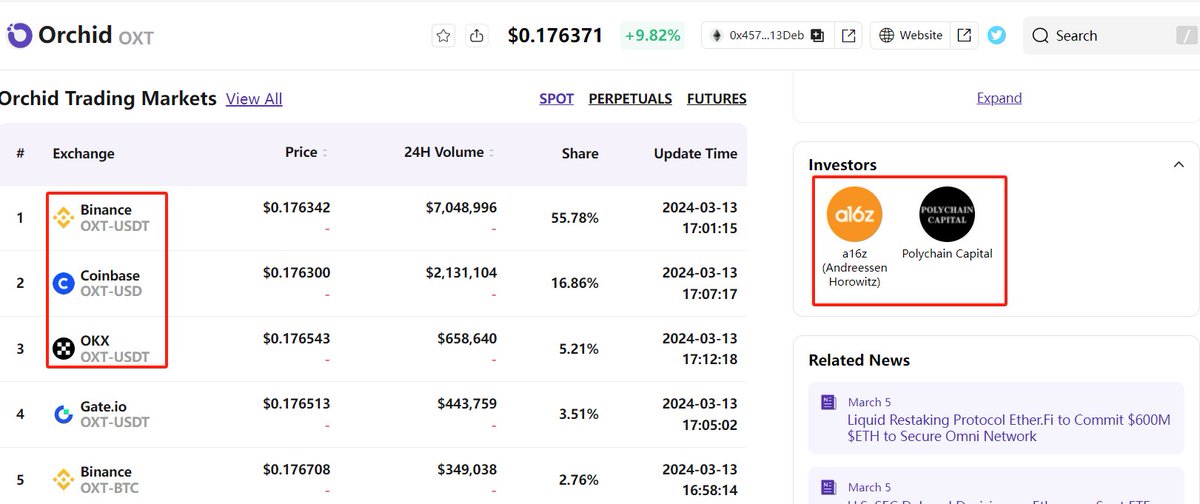Click the magnifier icon in Search
Viewport: 1200px width, 504px height.
pyautogui.click(x=1041, y=36)
